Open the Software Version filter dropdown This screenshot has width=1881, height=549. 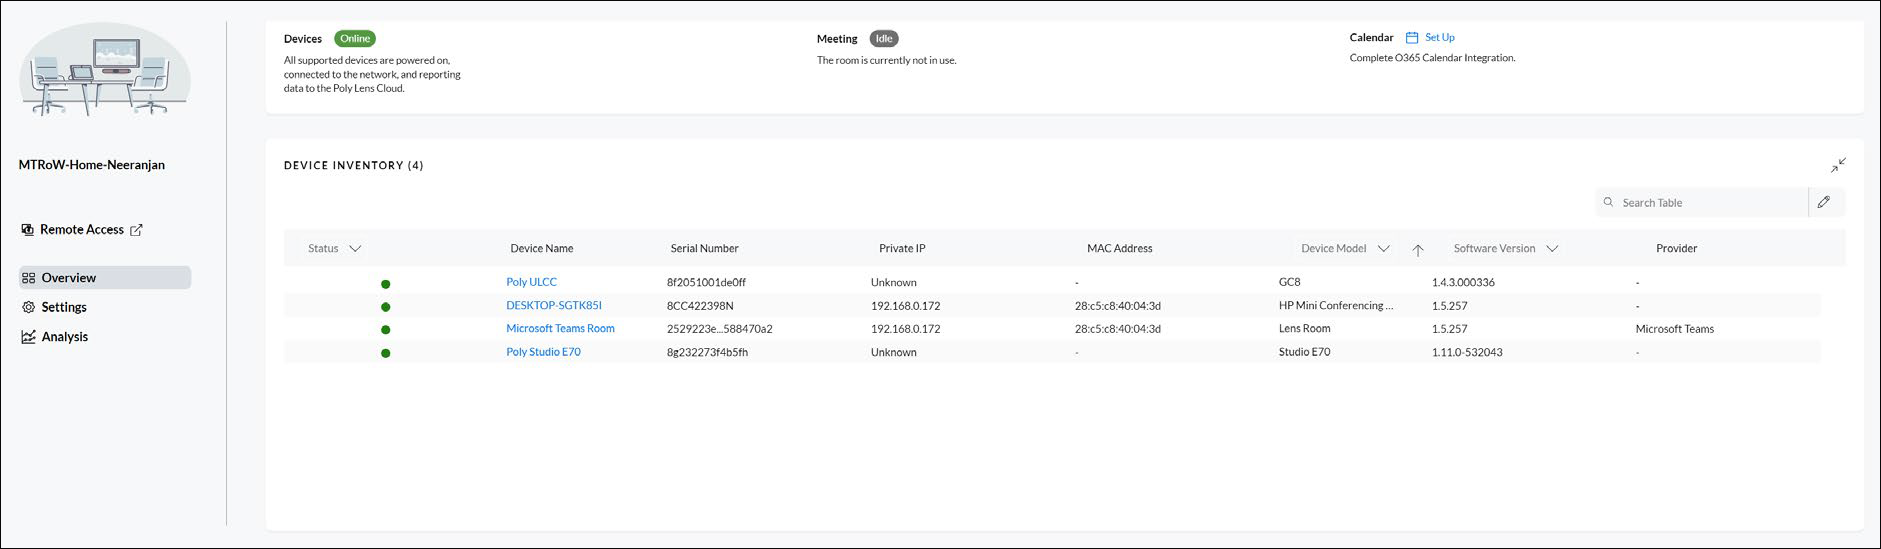(1552, 249)
